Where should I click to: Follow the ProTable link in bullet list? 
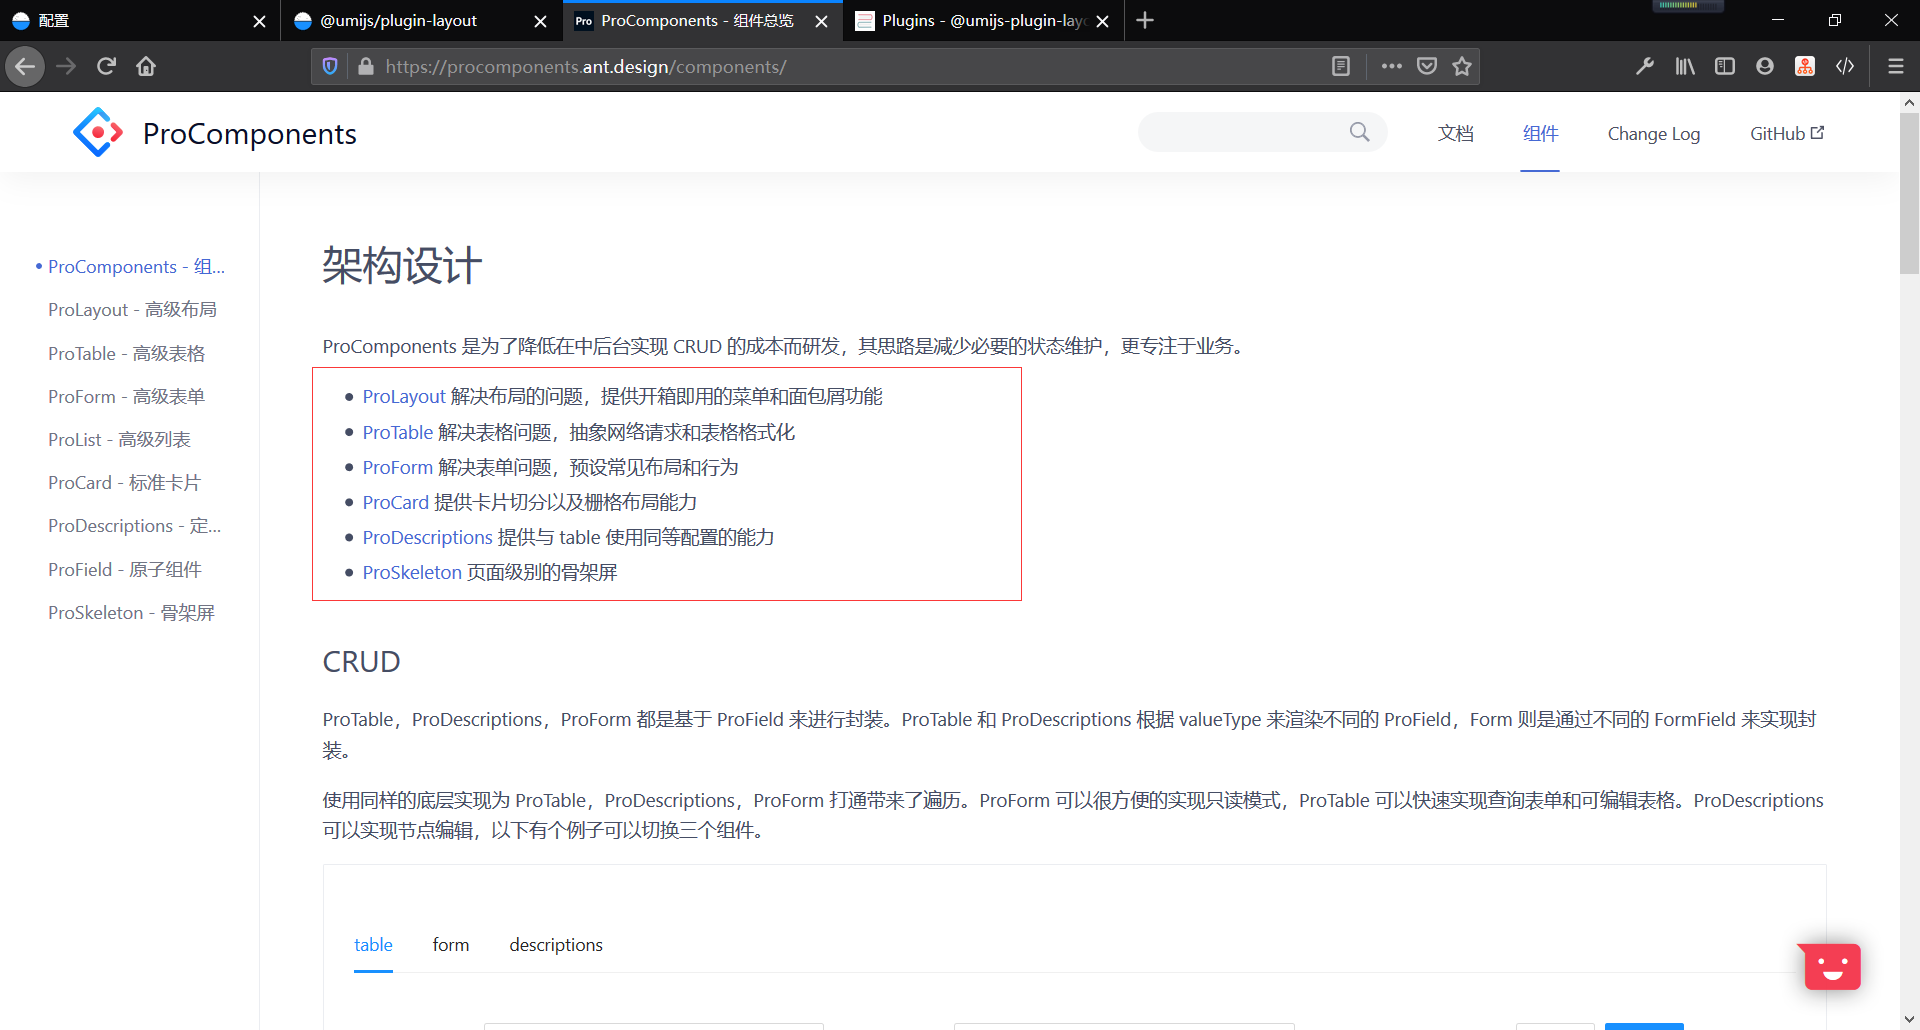click(x=397, y=433)
